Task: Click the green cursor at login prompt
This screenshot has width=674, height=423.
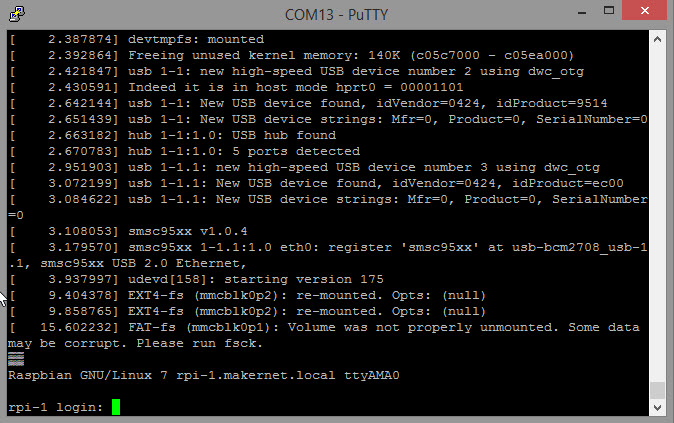Action: (116, 407)
